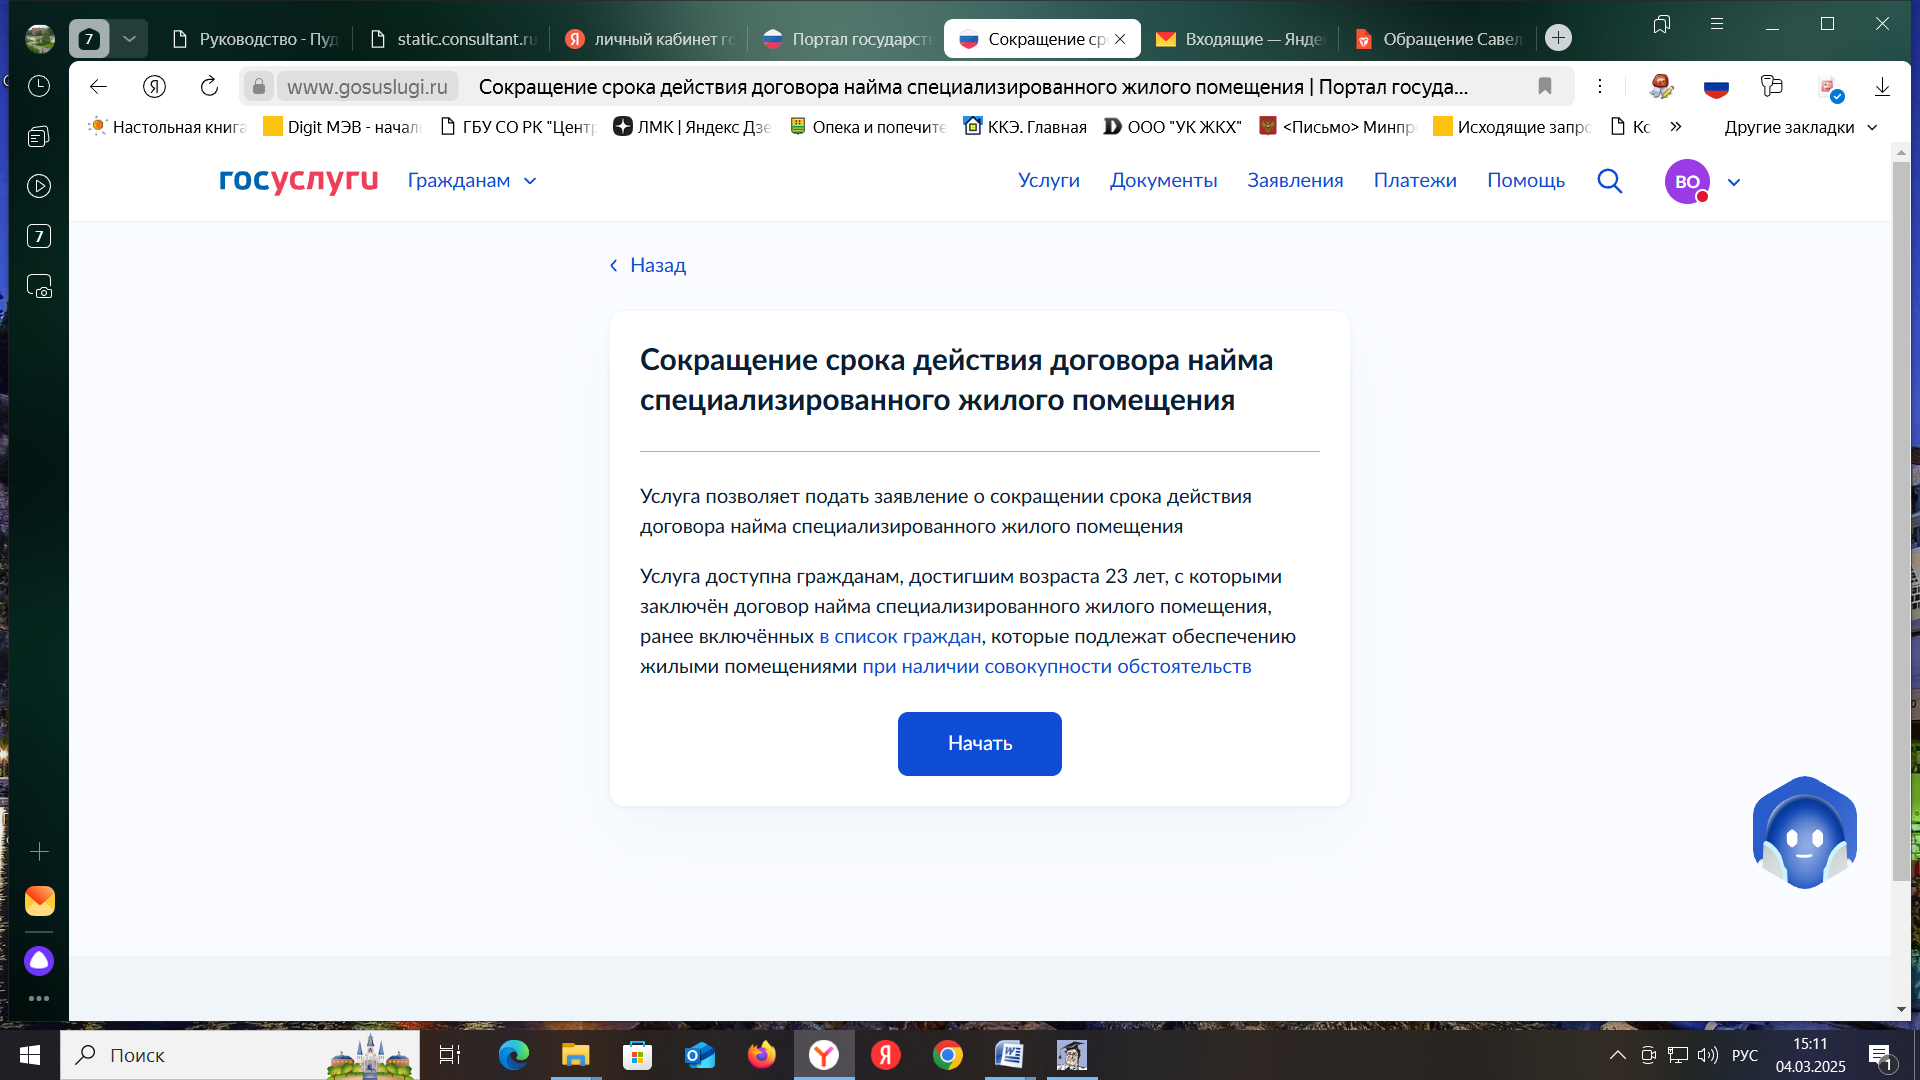Open the robot assistant chat icon

(x=1804, y=833)
